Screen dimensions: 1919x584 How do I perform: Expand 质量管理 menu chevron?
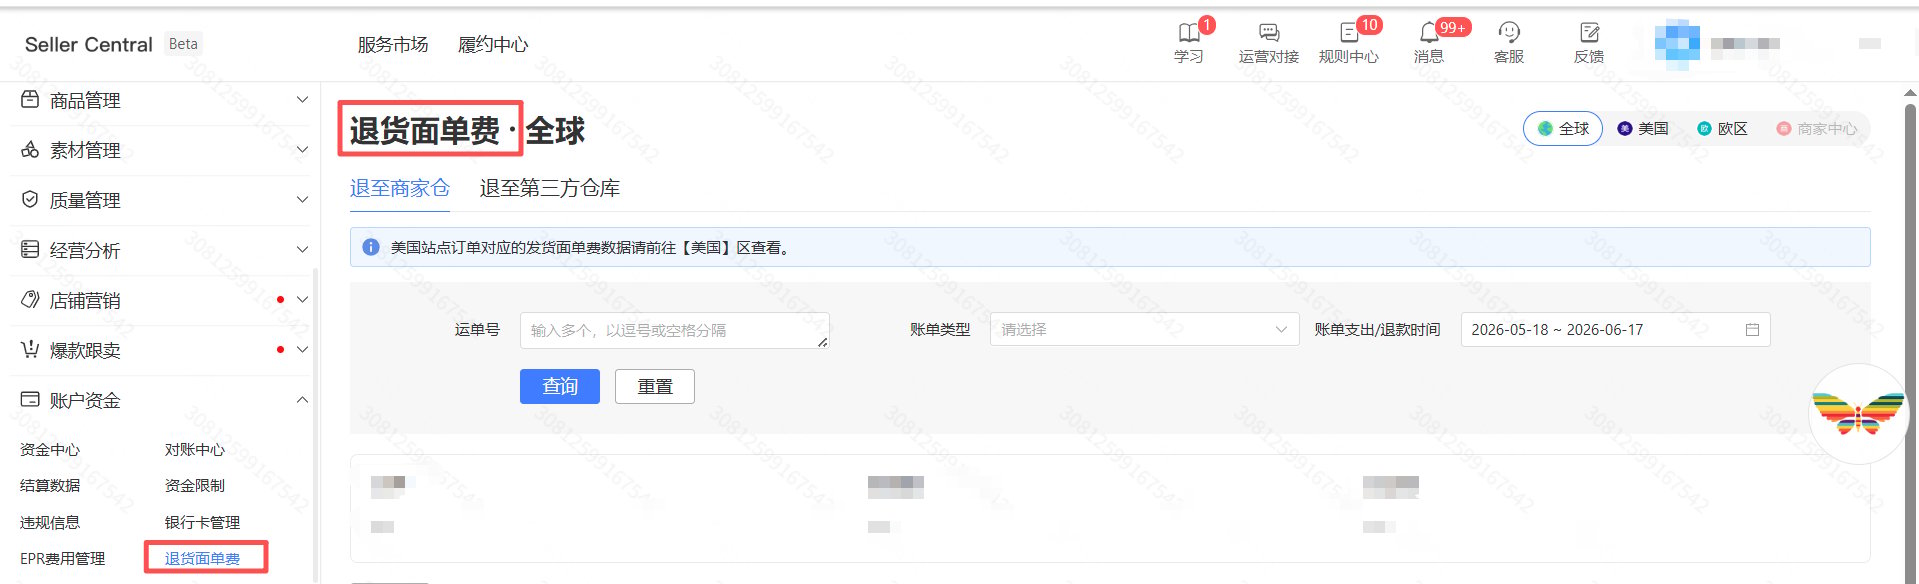click(x=302, y=200)
